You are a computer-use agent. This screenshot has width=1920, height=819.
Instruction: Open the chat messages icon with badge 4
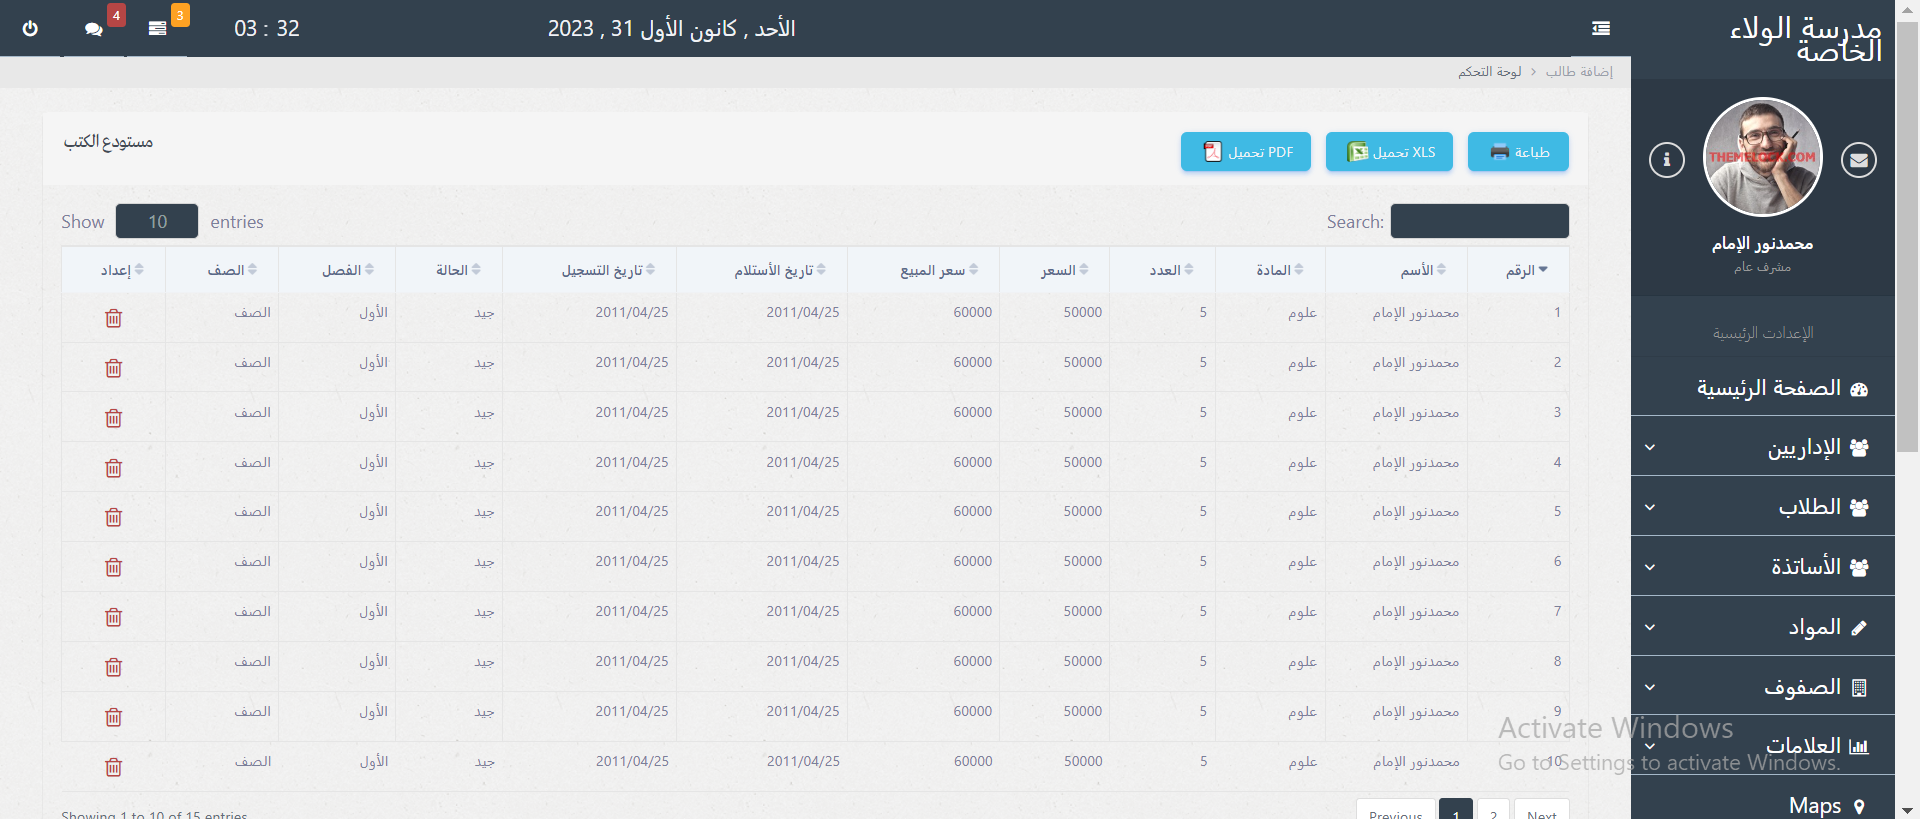click(94, 29)
